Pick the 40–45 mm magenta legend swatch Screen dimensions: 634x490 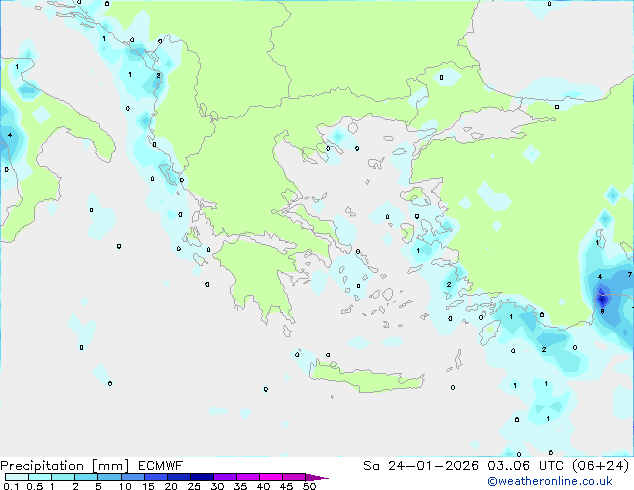[x=271, y=477]
